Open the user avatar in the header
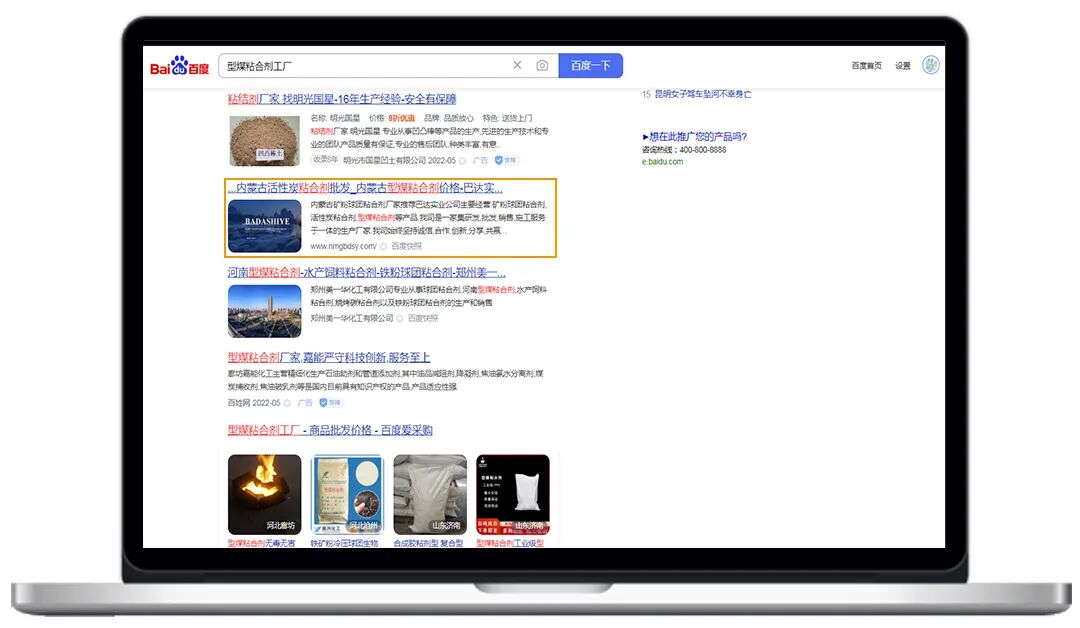 click(x=931, y=65)
